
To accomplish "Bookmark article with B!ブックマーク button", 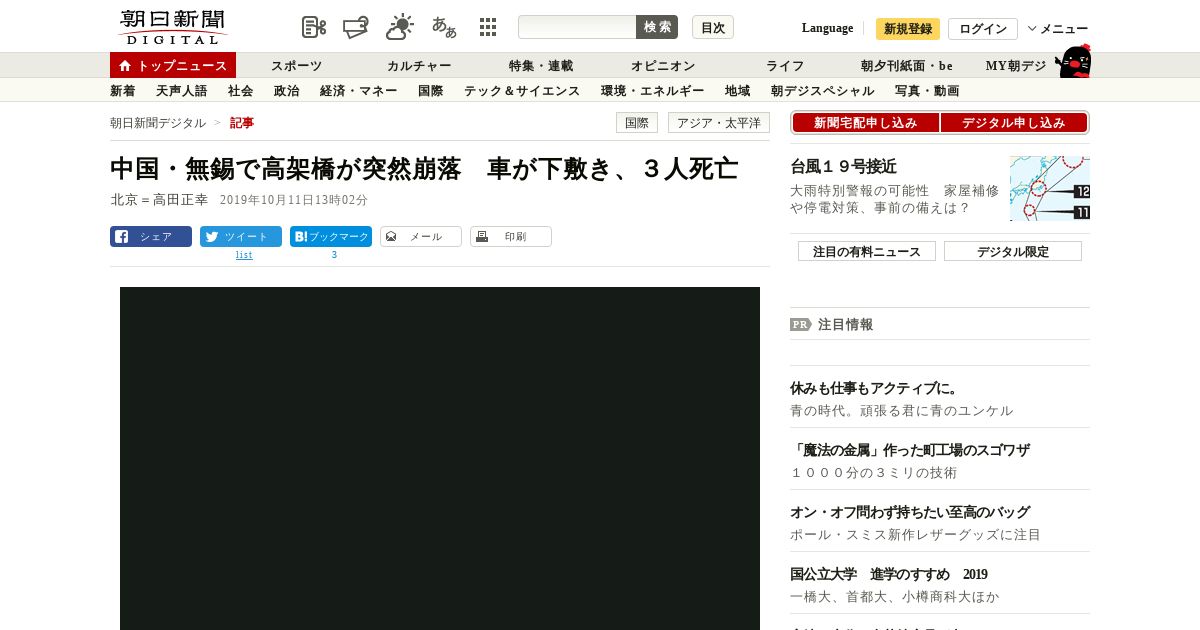I will tap(331, 237).
